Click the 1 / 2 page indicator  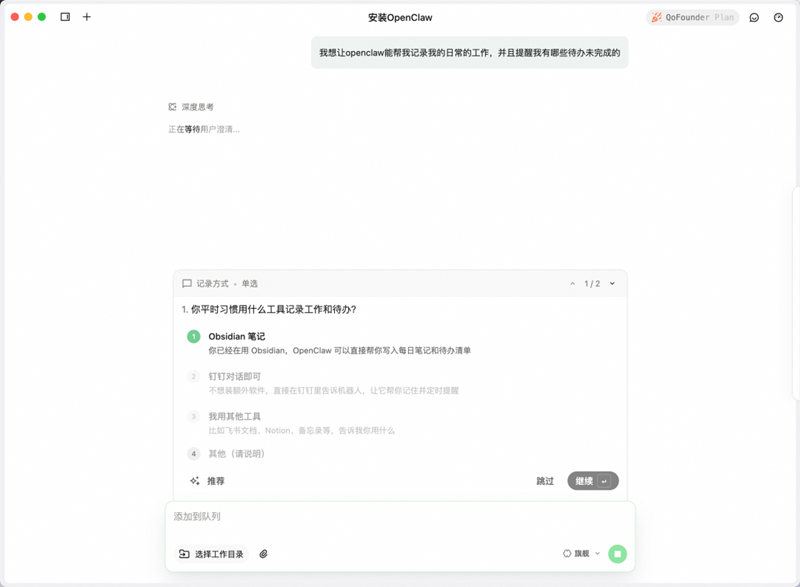click(592, 284)
